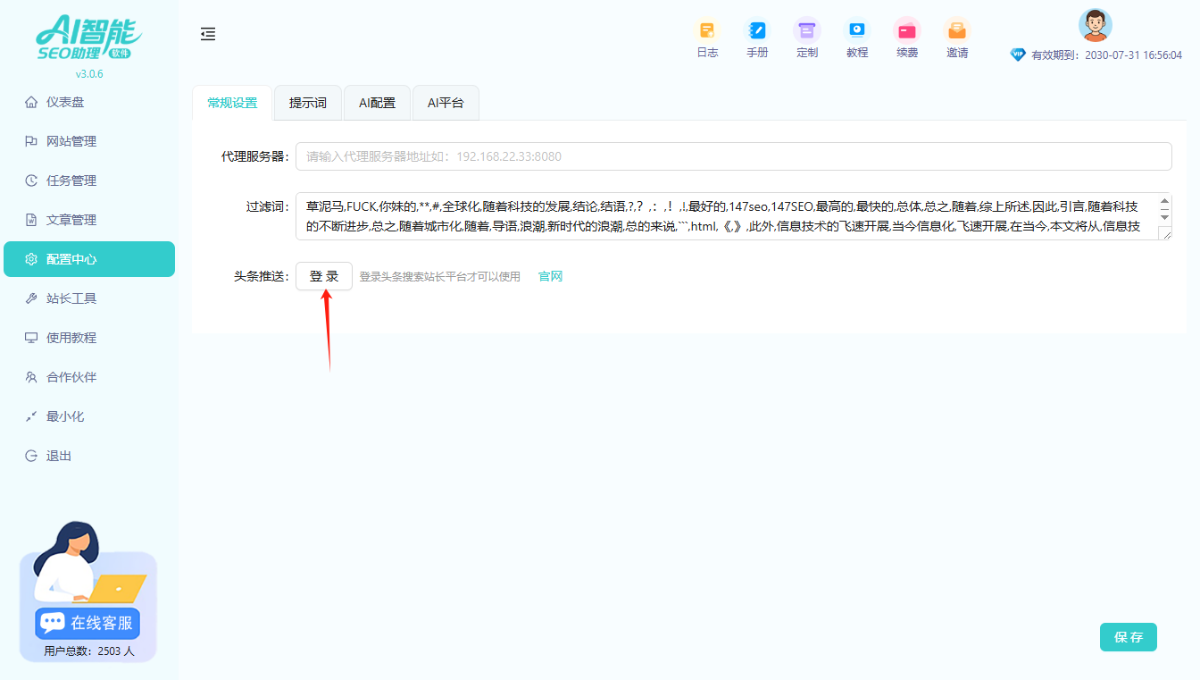Click the 过滤词 textarea resize handle
The height and width of the screenshot is (680, 1200).
coord(1165,233)
